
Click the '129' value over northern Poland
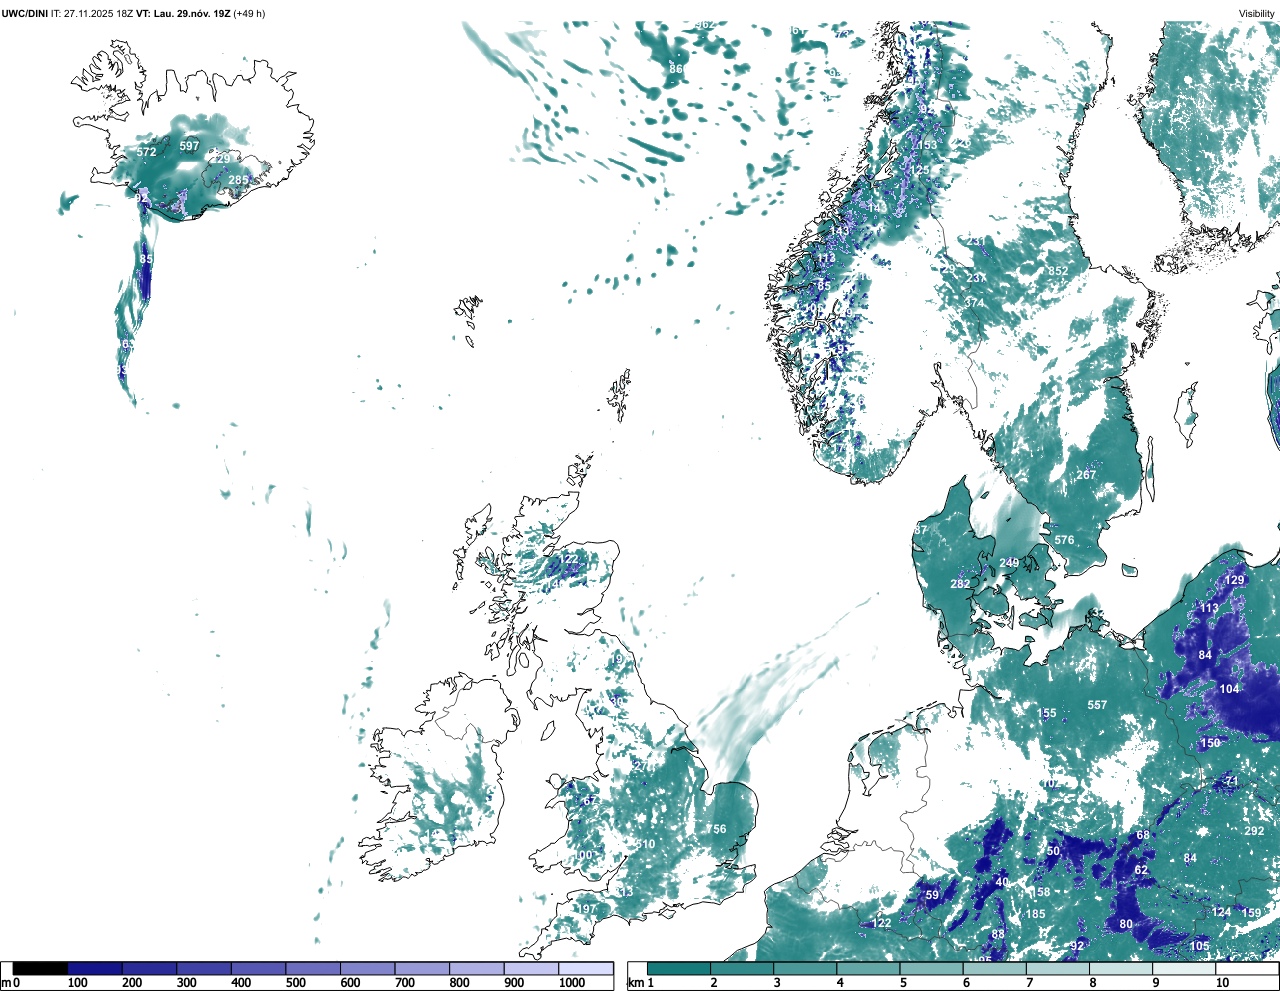coord(1235,580)
